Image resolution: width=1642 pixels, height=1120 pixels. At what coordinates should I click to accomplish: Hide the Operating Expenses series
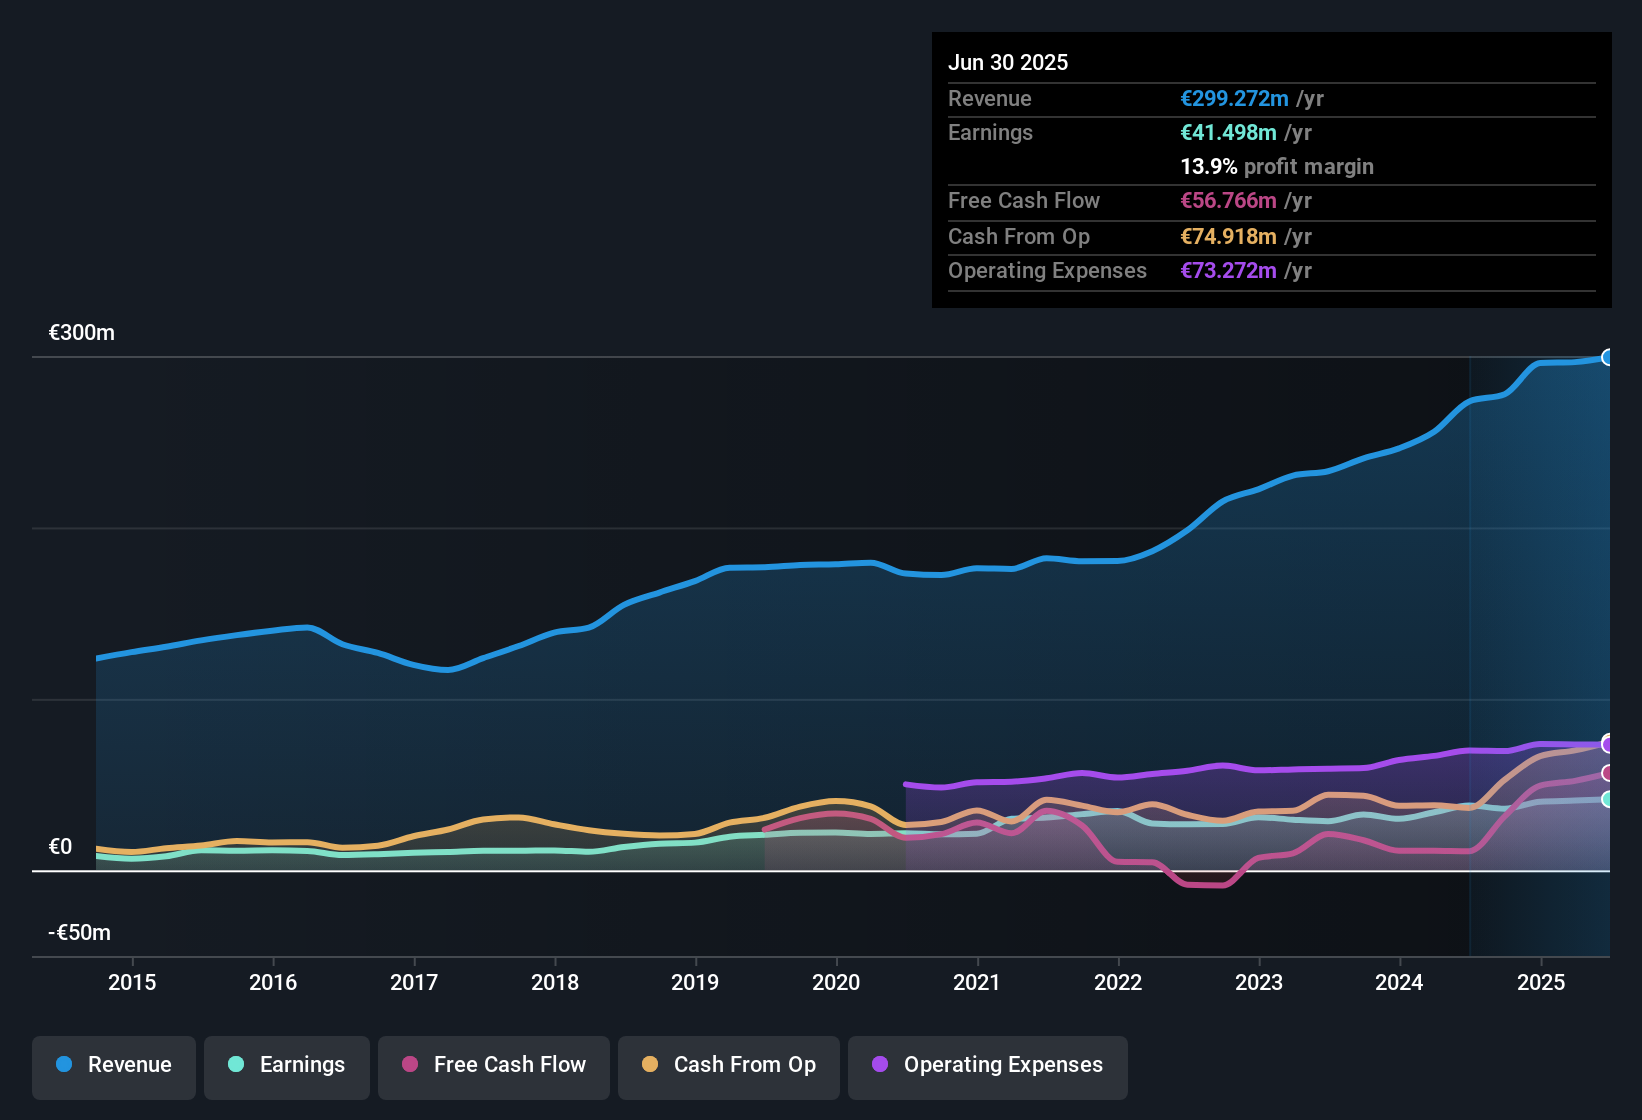click(x=988, y=1065)
